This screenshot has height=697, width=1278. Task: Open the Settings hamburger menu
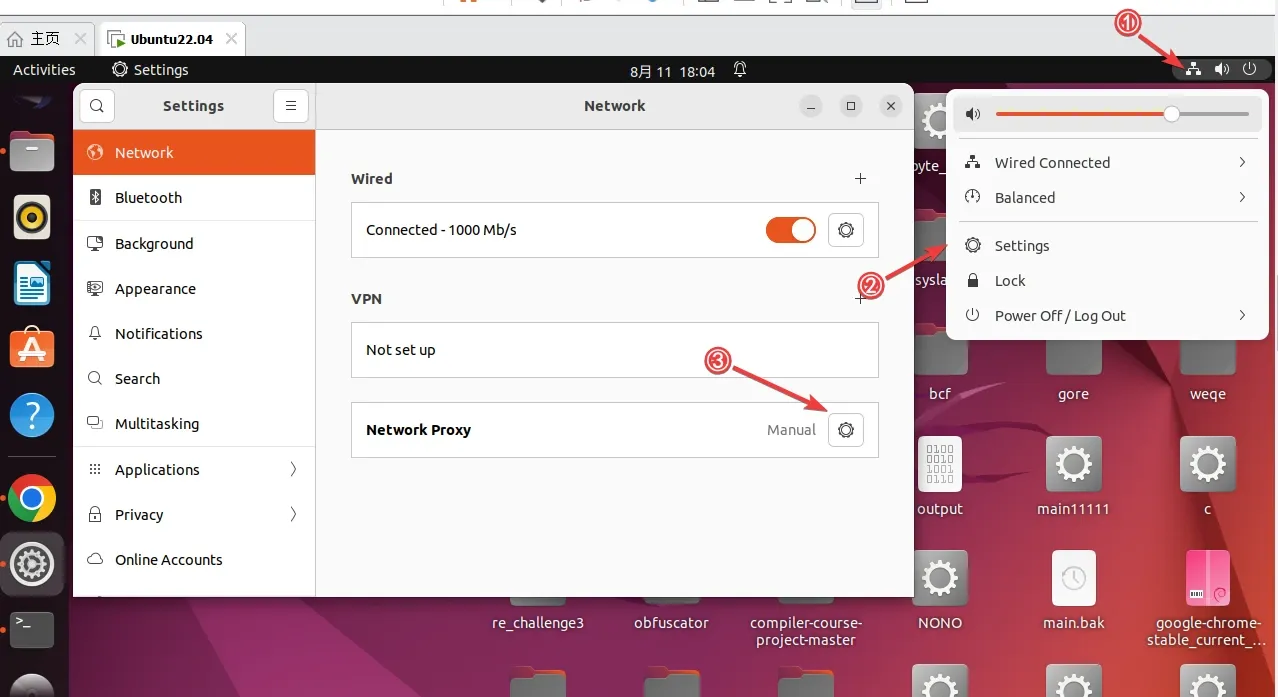(x=291, y=105)
